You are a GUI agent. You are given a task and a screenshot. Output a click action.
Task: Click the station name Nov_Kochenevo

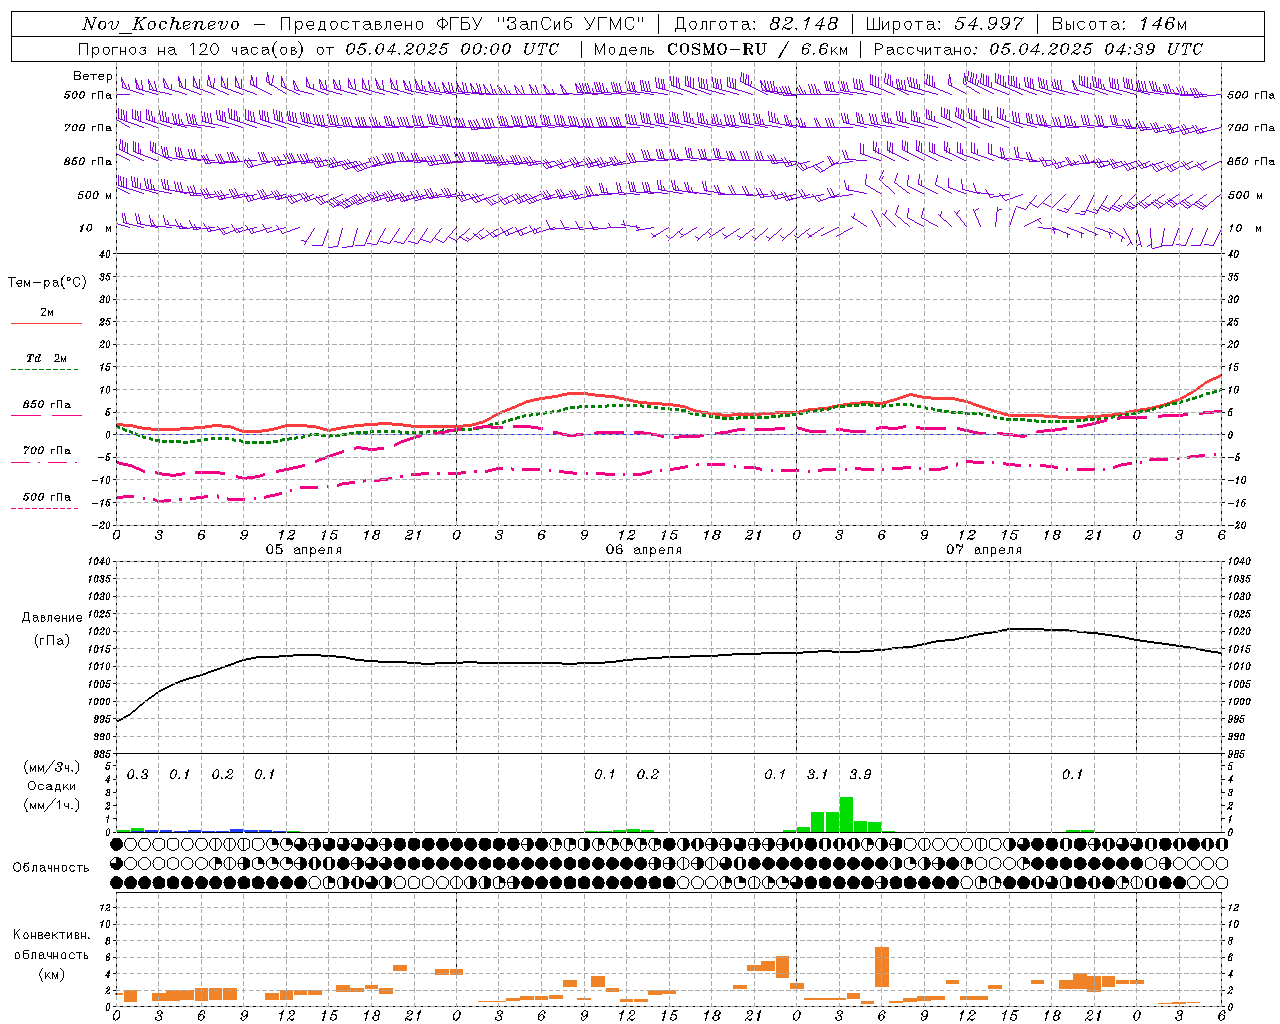tap(161, 24)
